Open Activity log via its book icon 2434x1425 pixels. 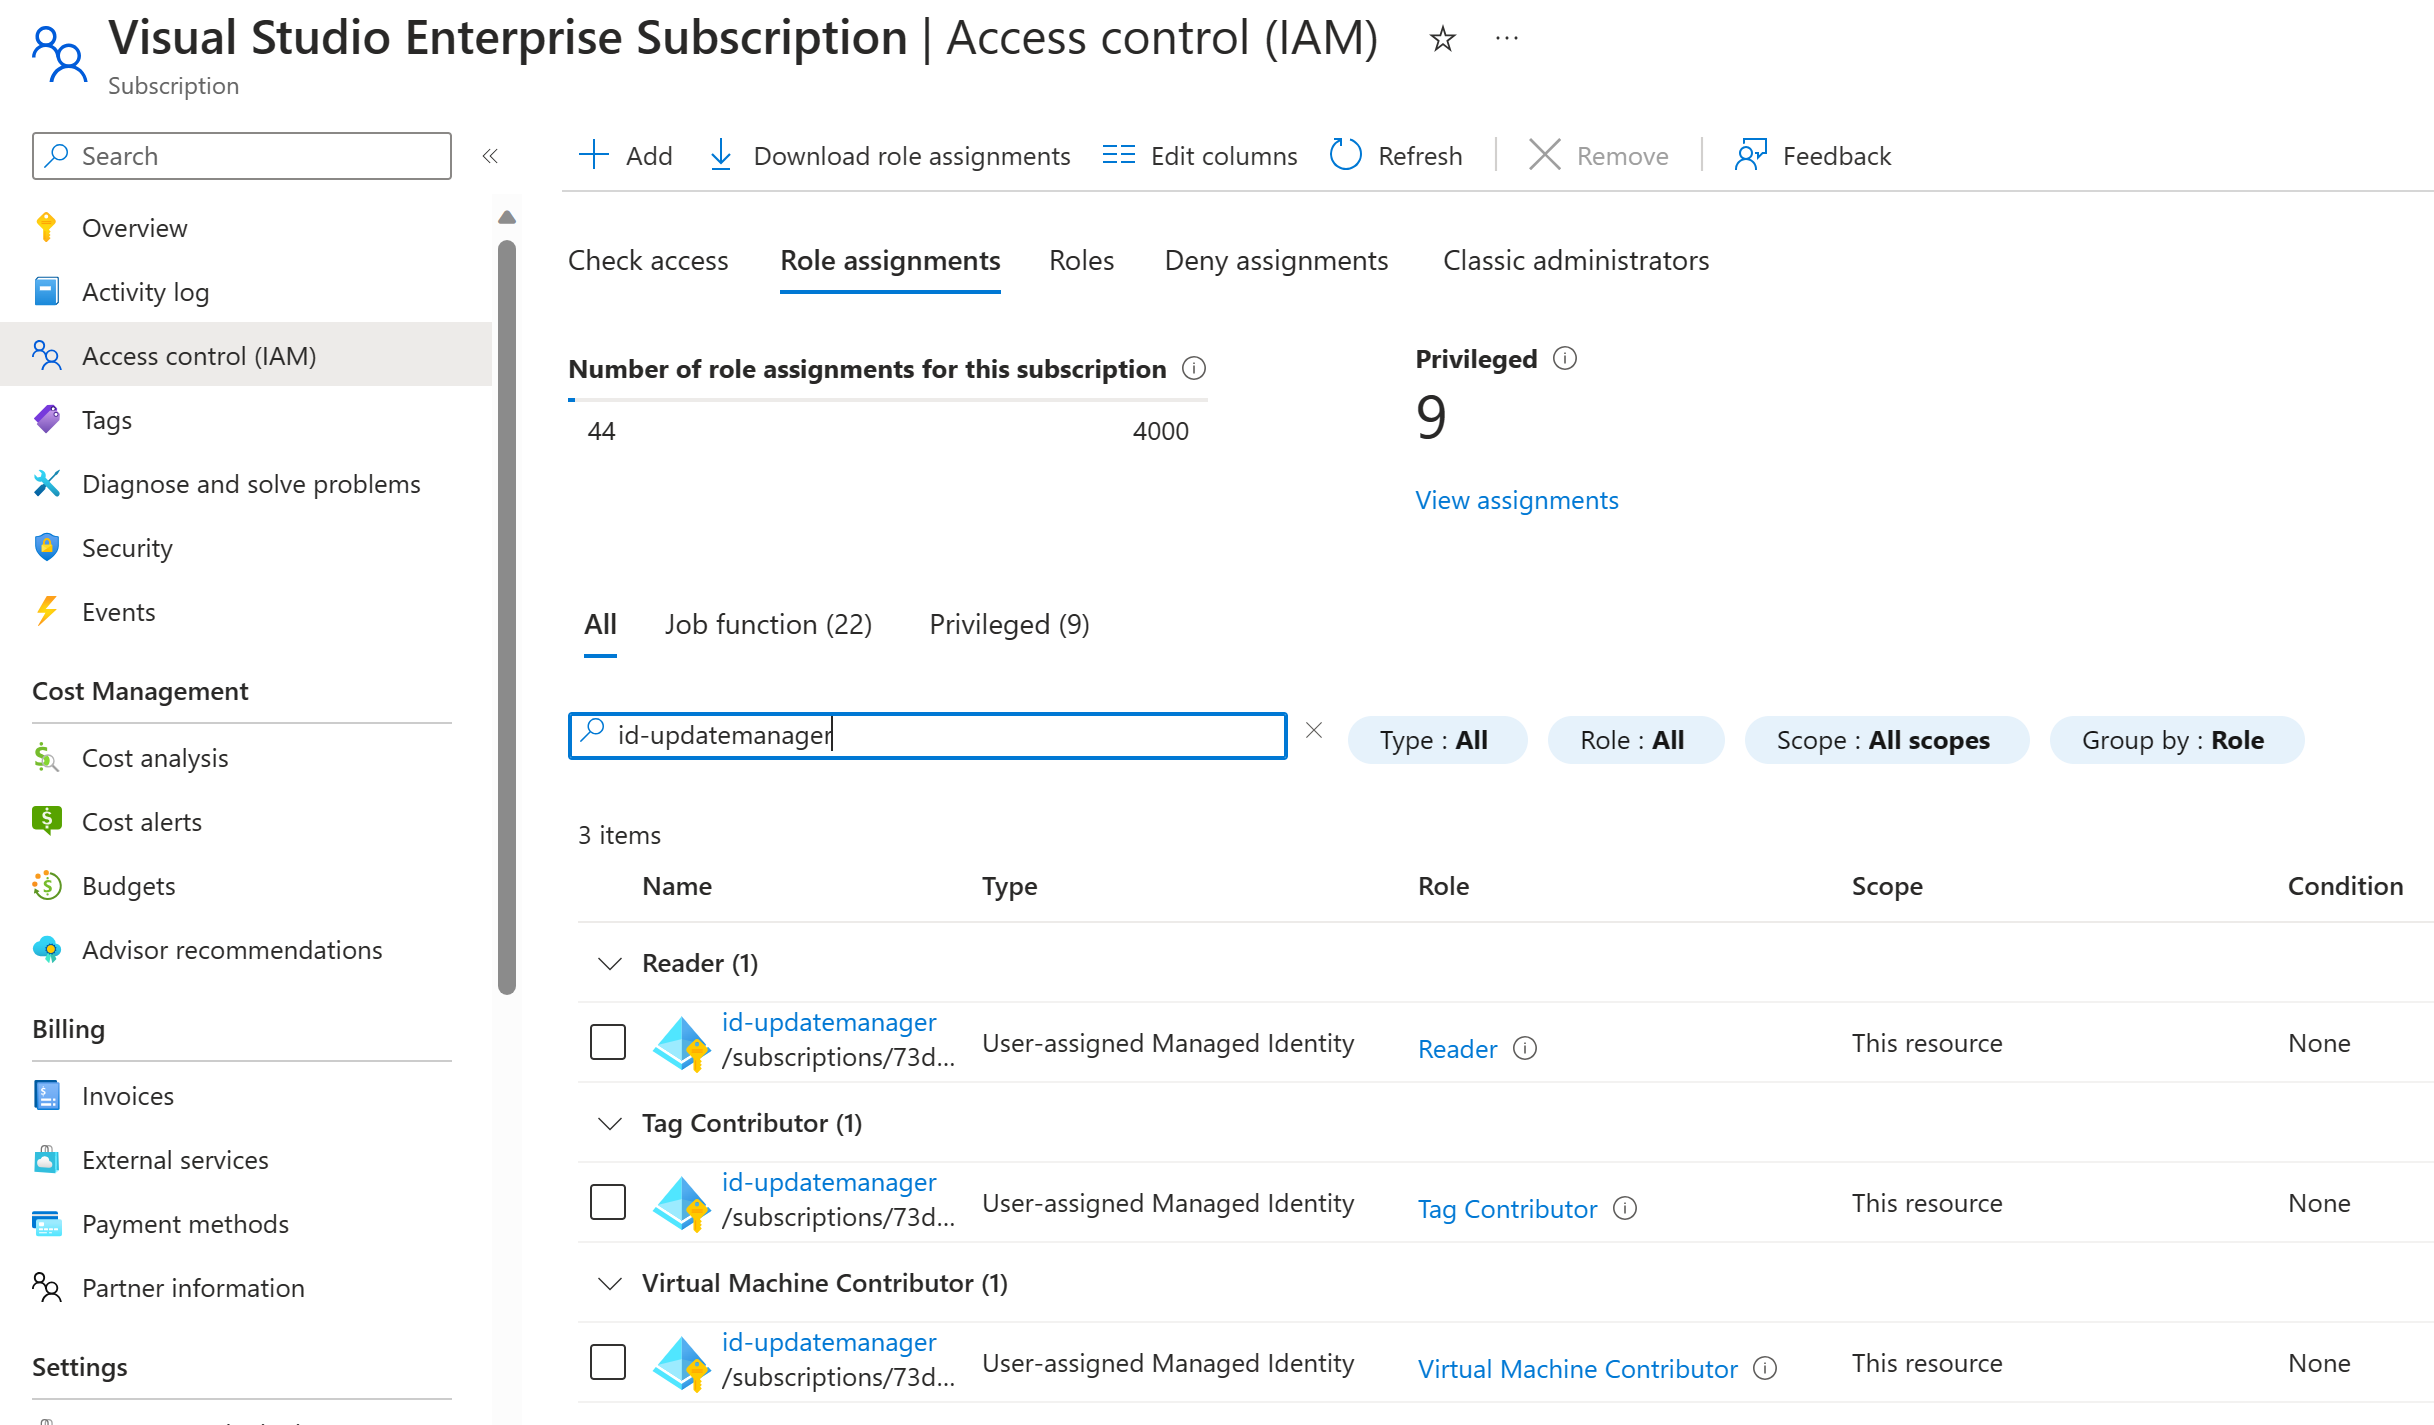46,291
